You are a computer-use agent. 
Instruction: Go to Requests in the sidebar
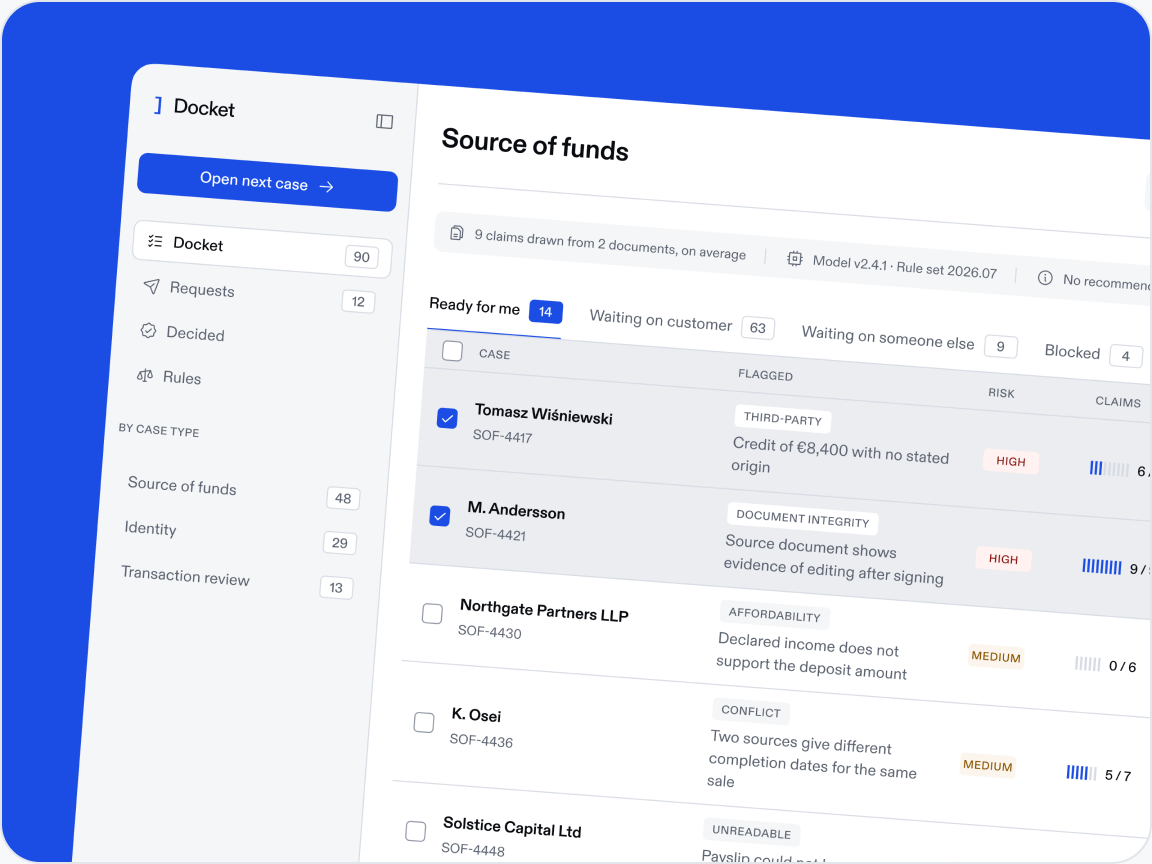259,295
